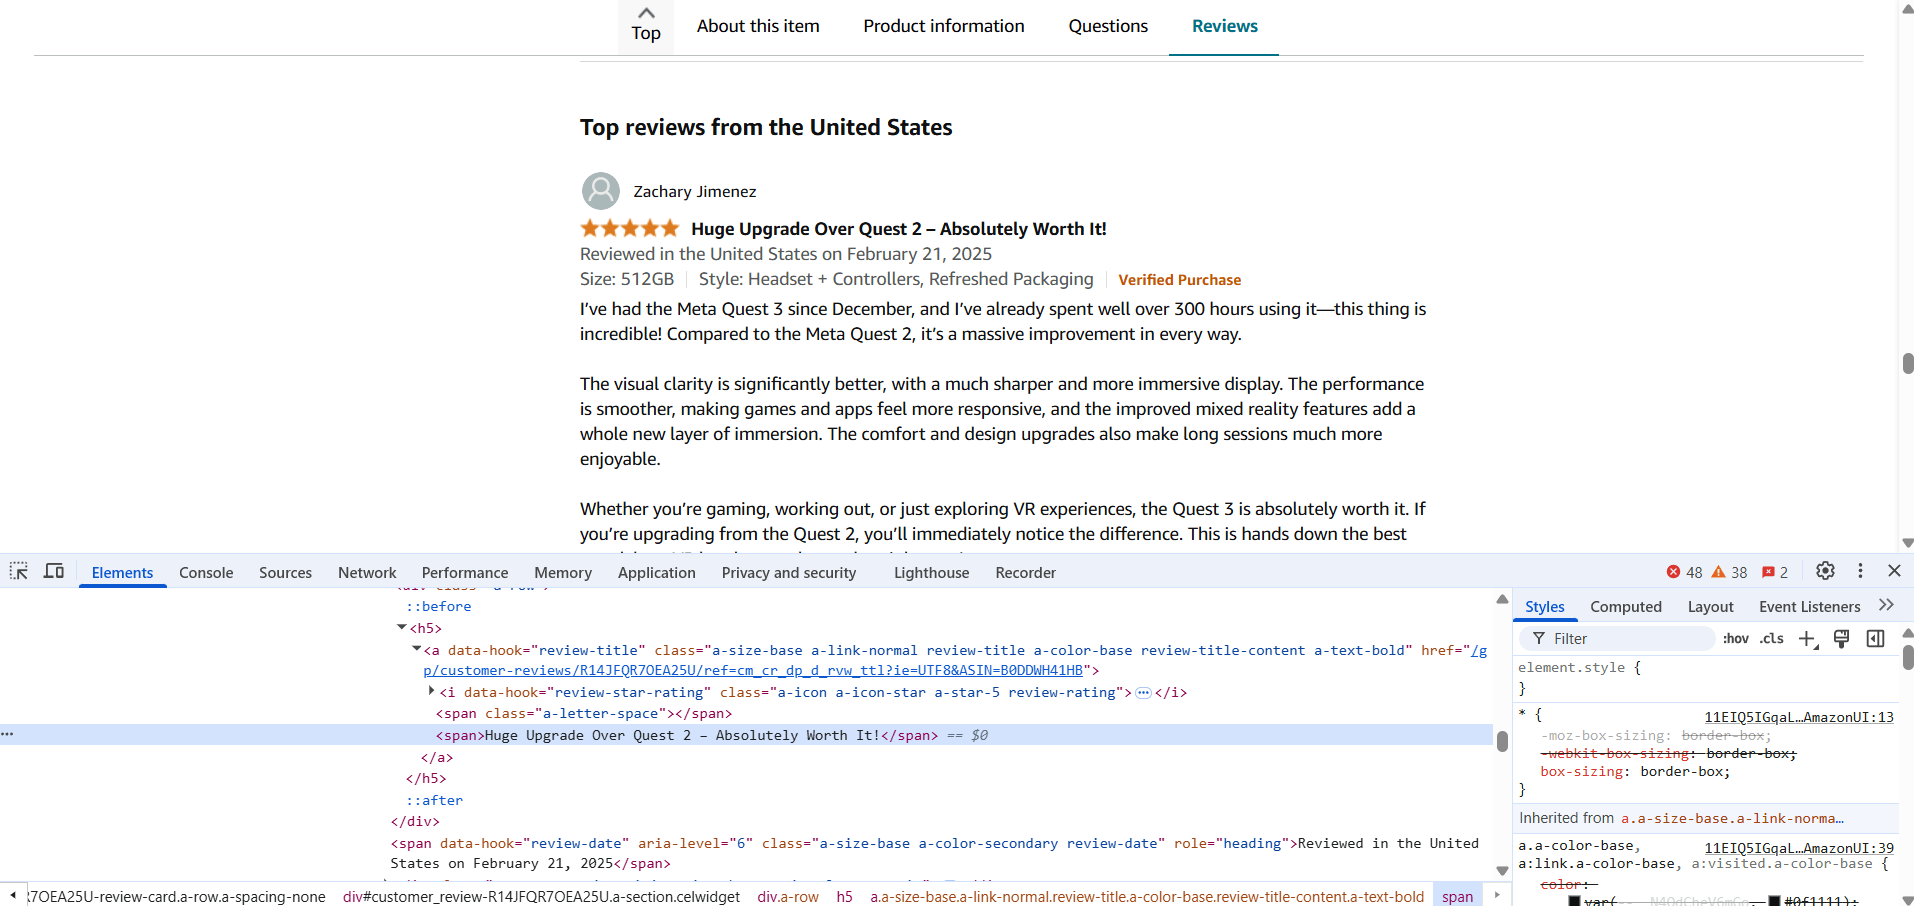Select the review-date span DOM row

coord(934,853)
